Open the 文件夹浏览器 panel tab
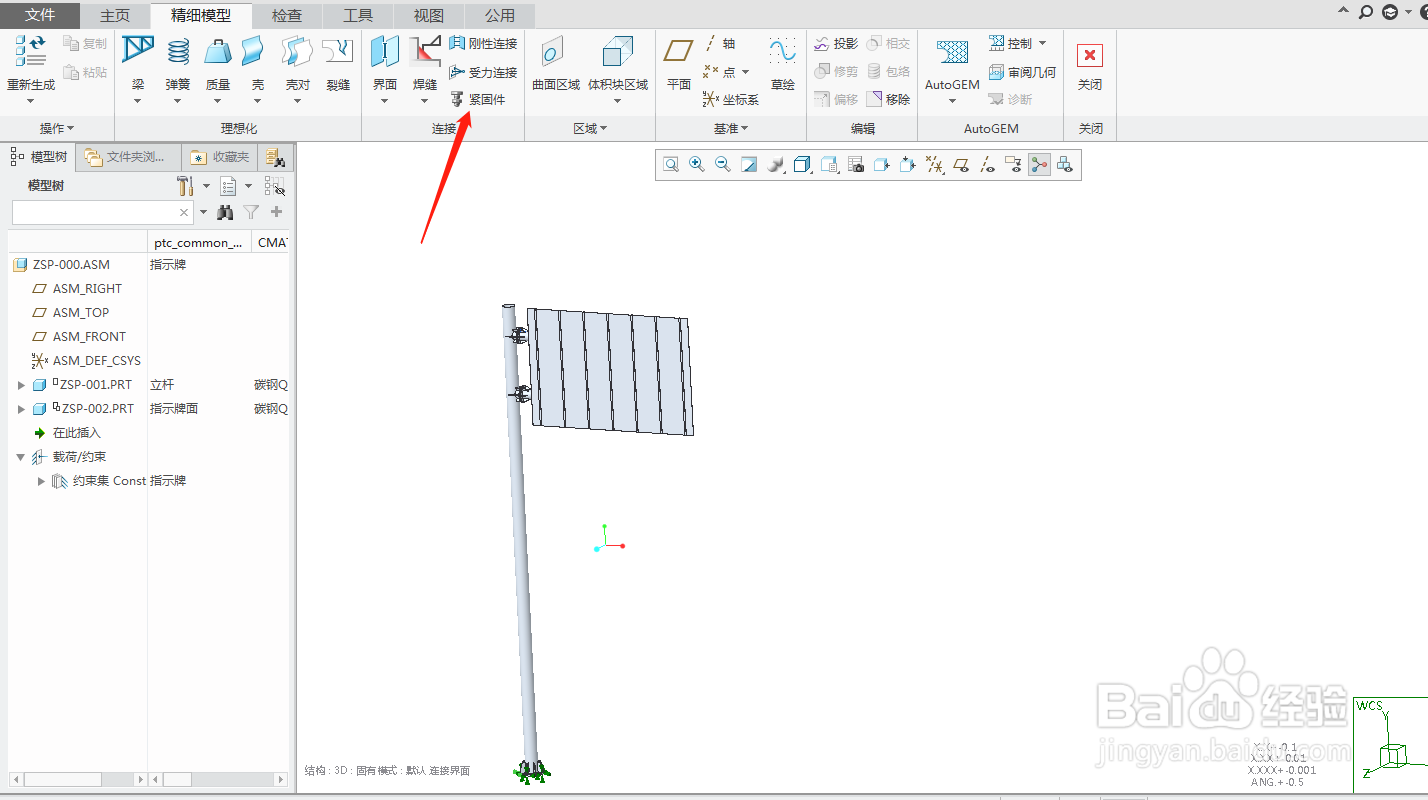1428x800 pixels. point(130,157)
